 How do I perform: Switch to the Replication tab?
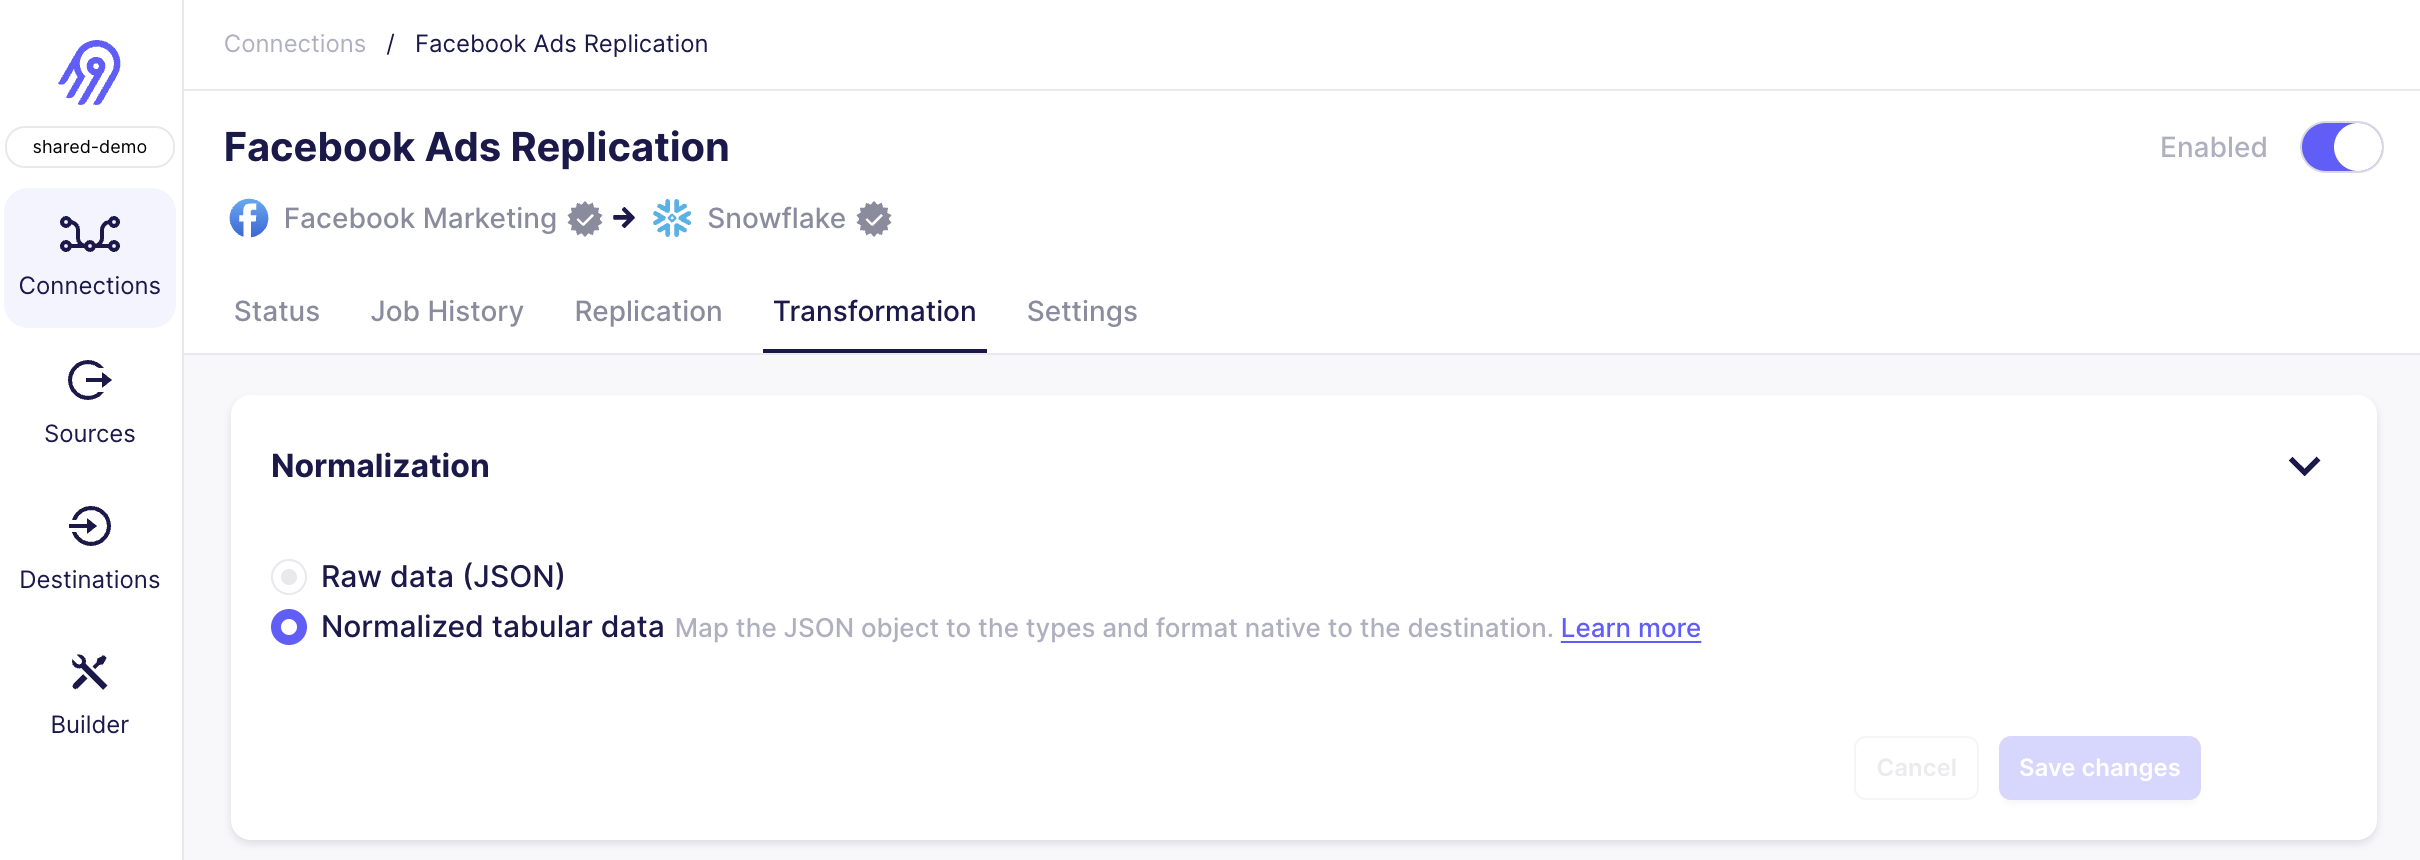click(x=648, y=312)
